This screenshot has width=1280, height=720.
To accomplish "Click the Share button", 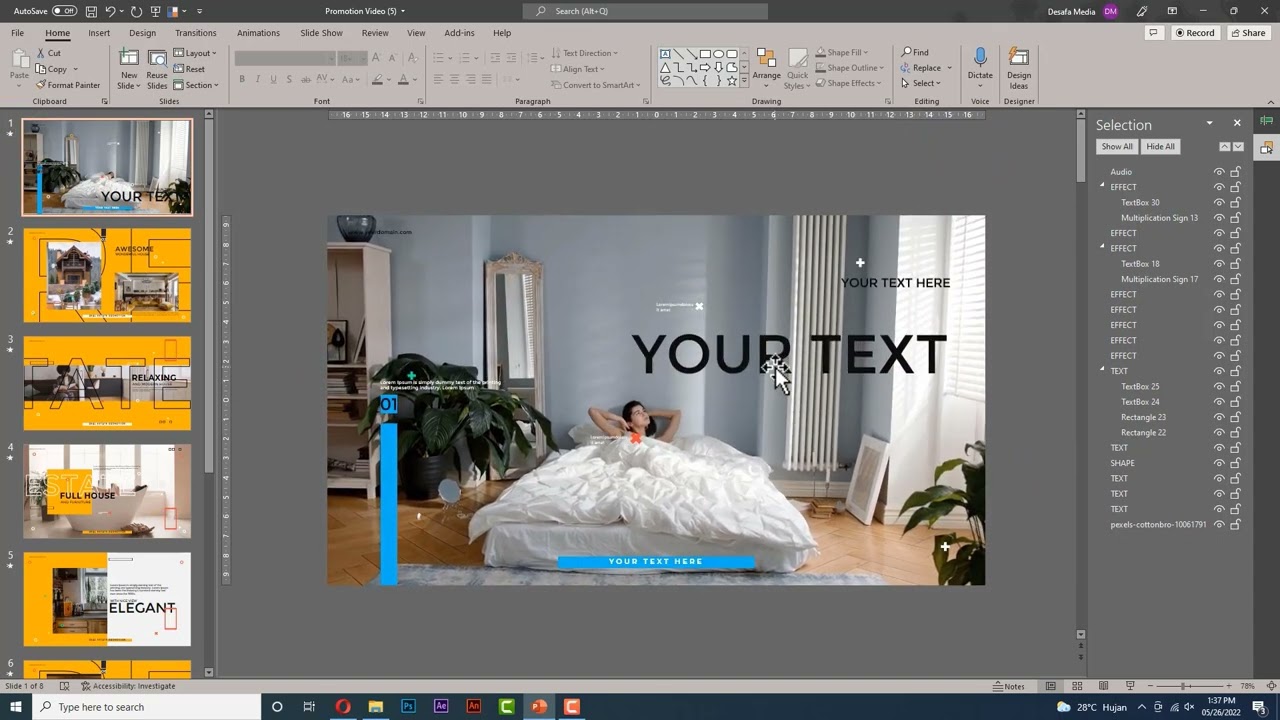I will pyautogui.click(x=1247, y=33).
